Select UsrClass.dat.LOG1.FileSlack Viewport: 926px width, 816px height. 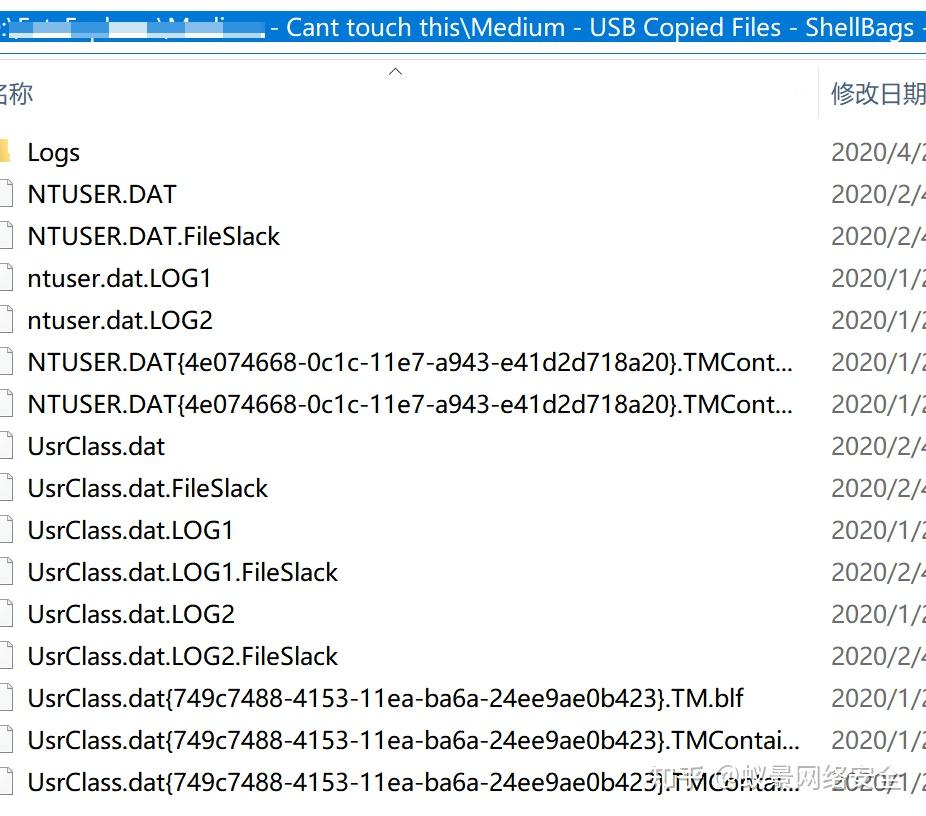click(182, 572)
